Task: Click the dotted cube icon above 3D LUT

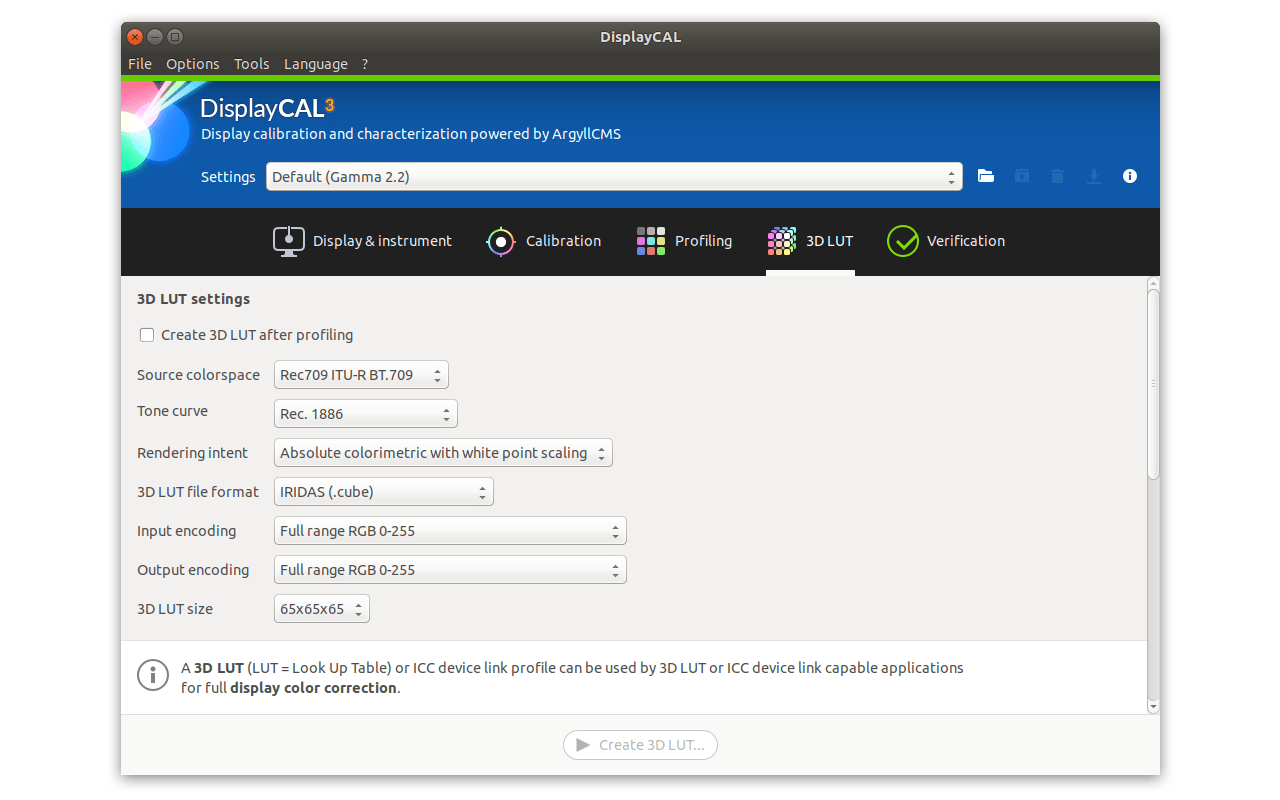Action: coord(781,240)
